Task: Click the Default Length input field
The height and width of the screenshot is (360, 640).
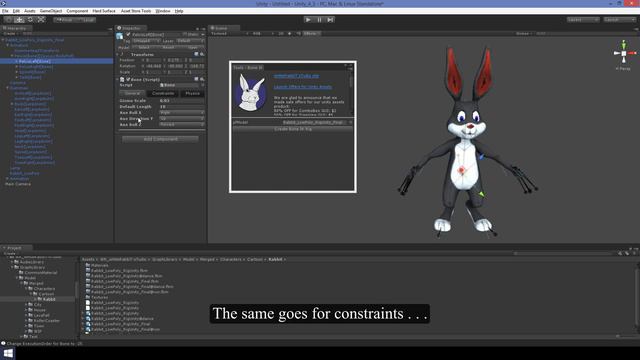Action: [x=182, y=107]
